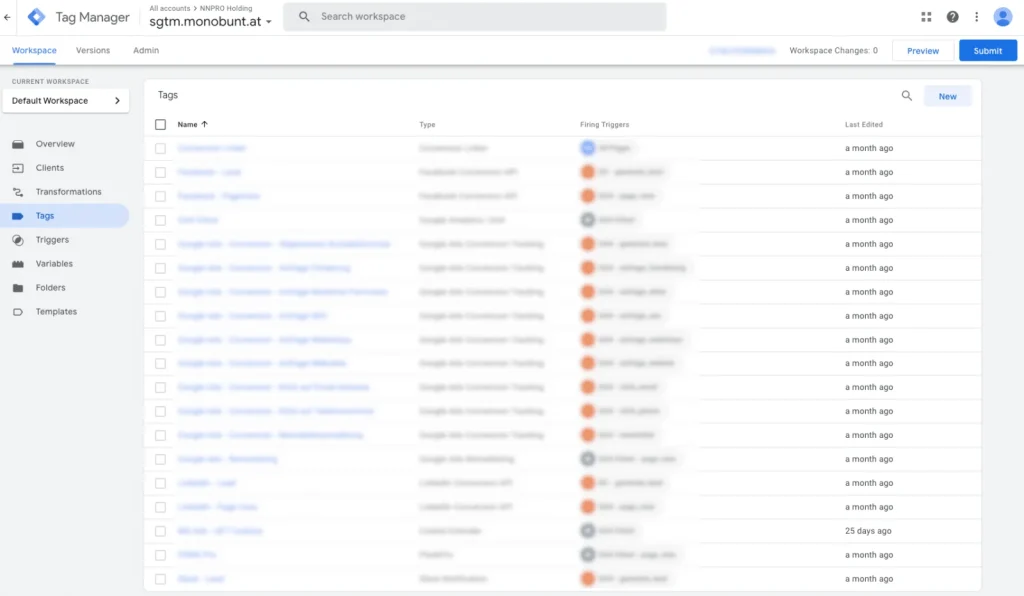Switch to the Versions tab

93,50
